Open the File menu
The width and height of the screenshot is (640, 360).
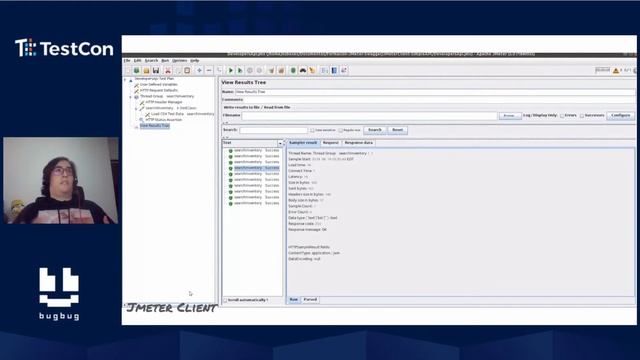(x=127, y=60)
